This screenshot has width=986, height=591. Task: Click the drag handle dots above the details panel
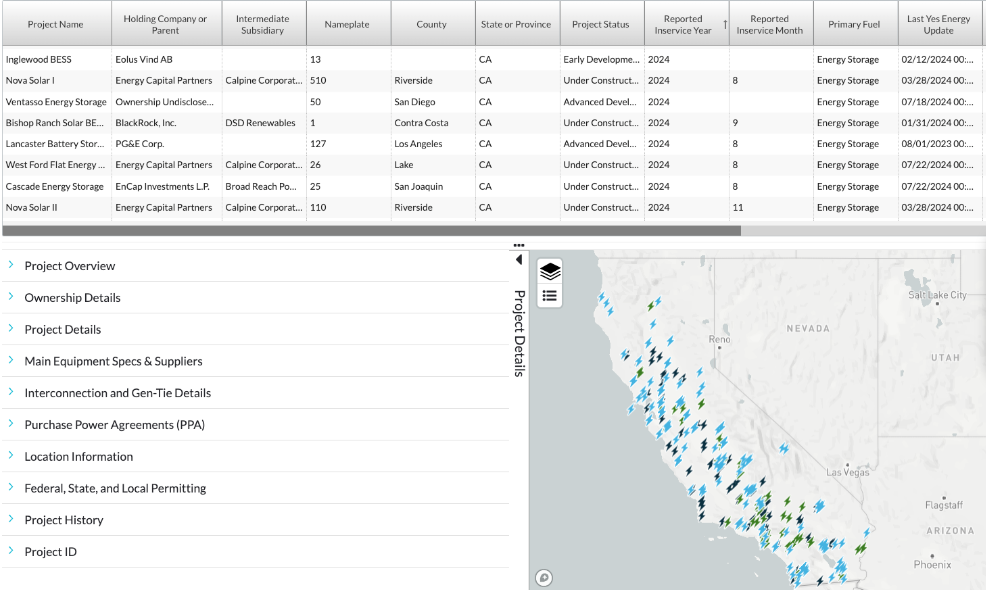click(x=518, y=244)
